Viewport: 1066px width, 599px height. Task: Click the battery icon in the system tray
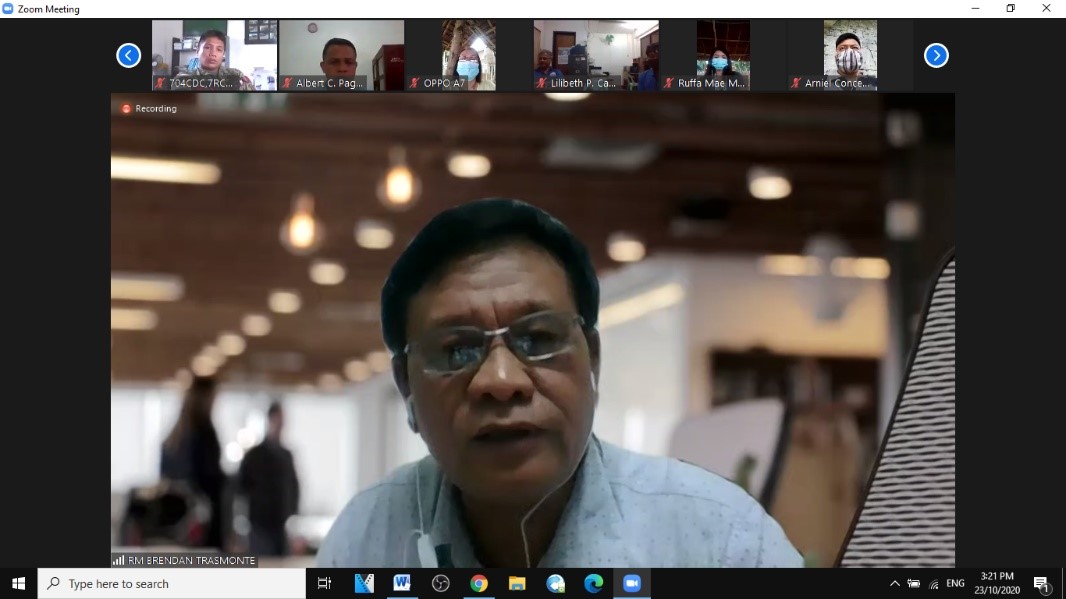pos(914,583)
